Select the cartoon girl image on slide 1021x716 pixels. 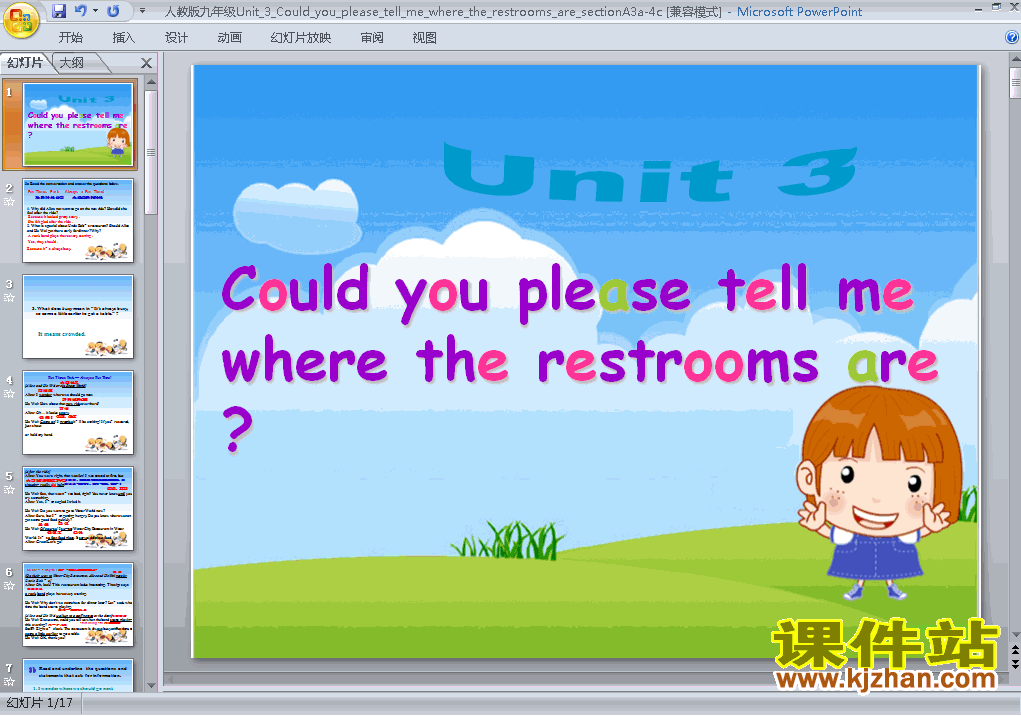878,492
